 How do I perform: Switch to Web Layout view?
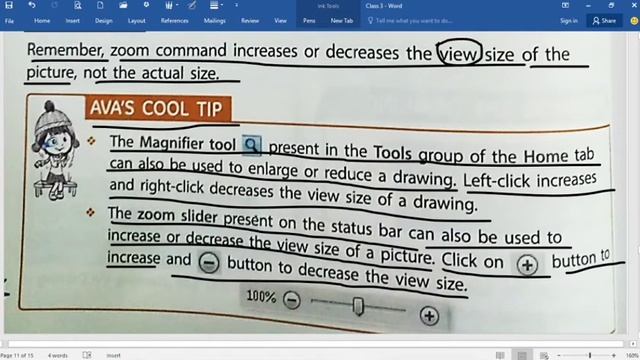pyautogui.click(x=544, y=356)
